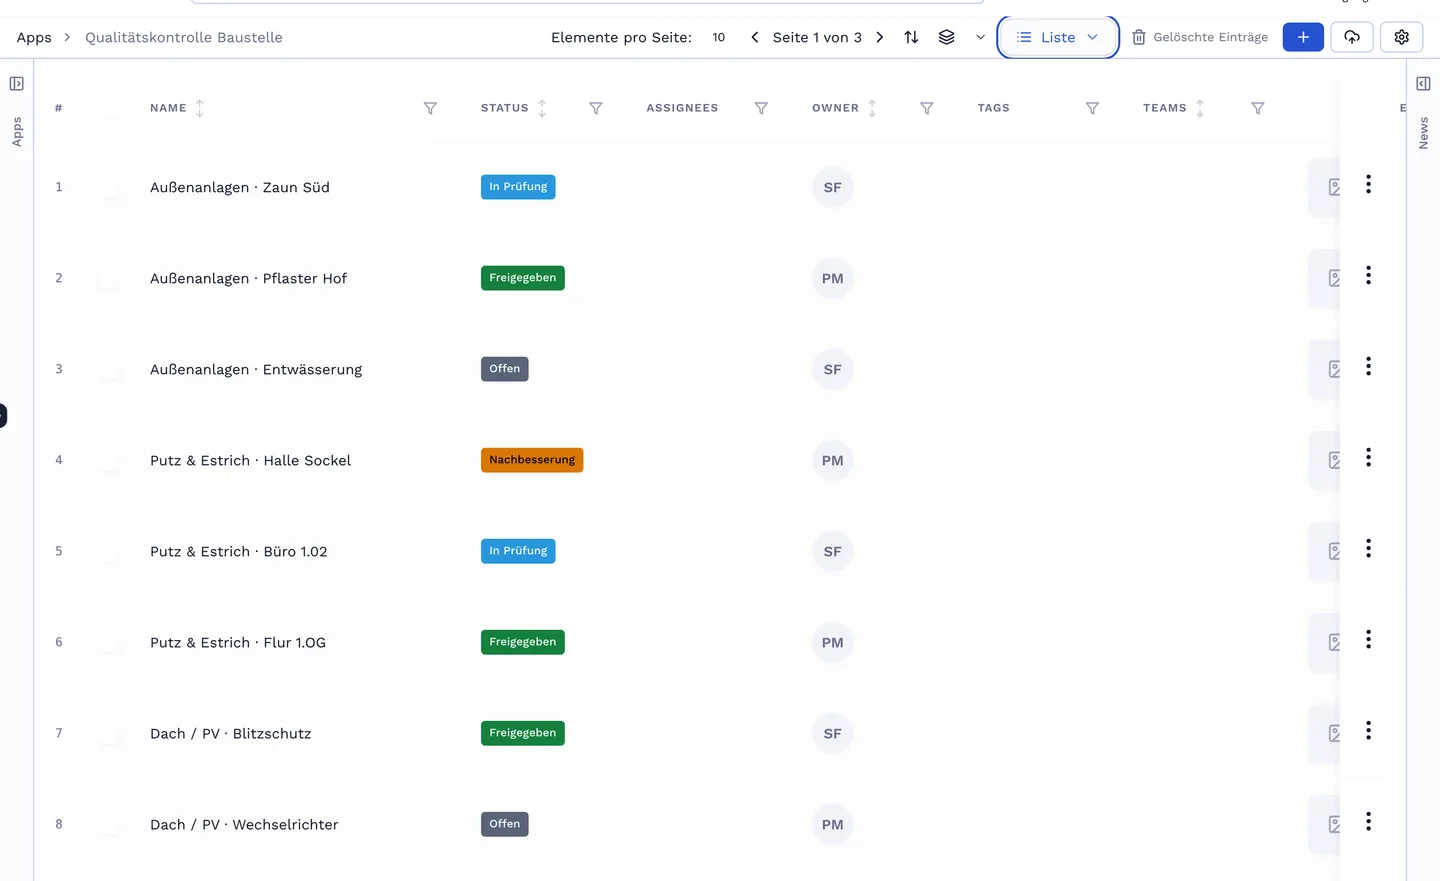Image resolution: width=1440 pixels, height=881 pixels.
Task: Open Gelöschte Einträge
Action: [x=1200, y=37]
